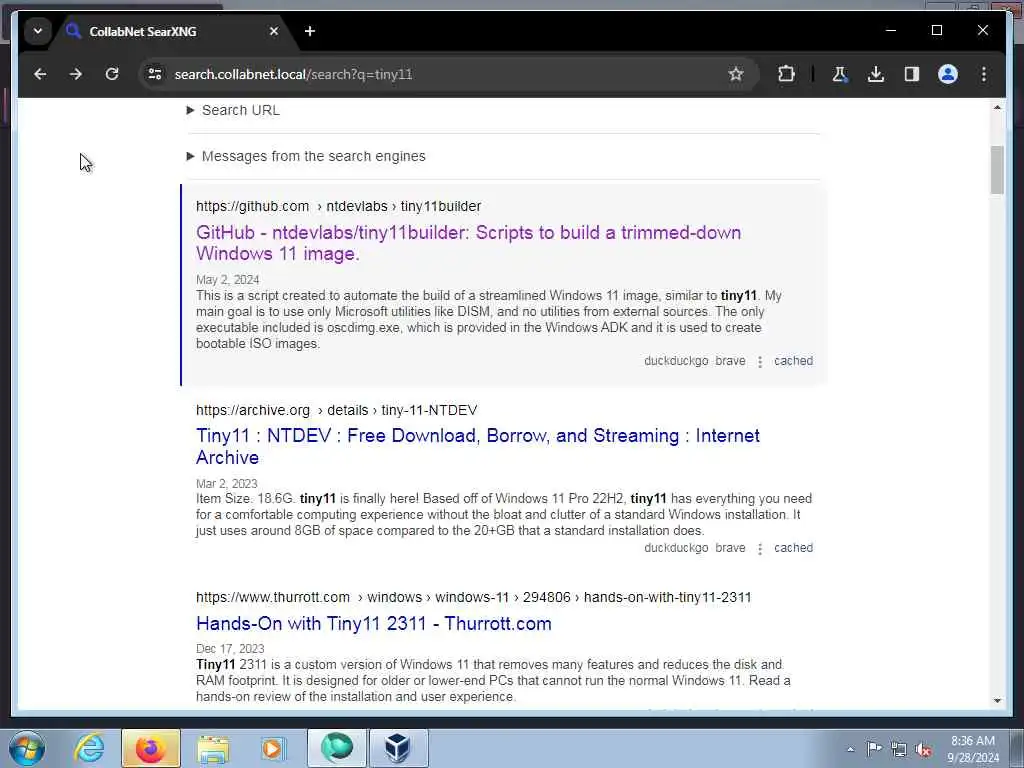Image resolution: width=1024 pixels, height=768 pixels.
Task: Open the Chrome three-dot menu
Action: pos(984,74)
